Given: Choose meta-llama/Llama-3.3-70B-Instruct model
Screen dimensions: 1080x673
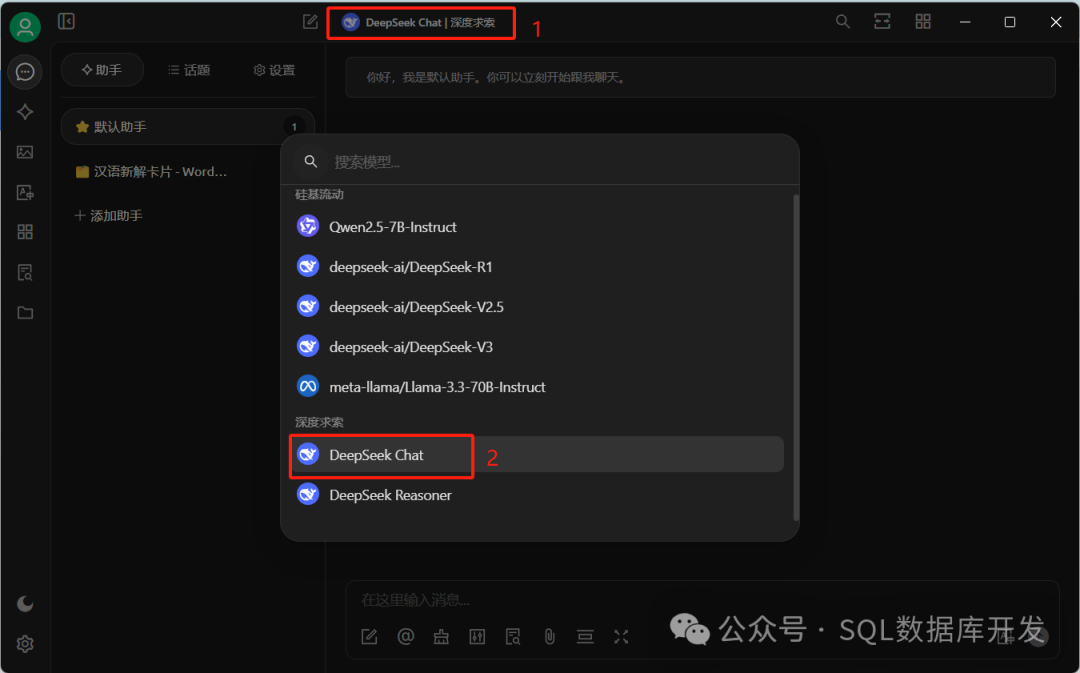Looking at the screenshot, I should point(539,386).
